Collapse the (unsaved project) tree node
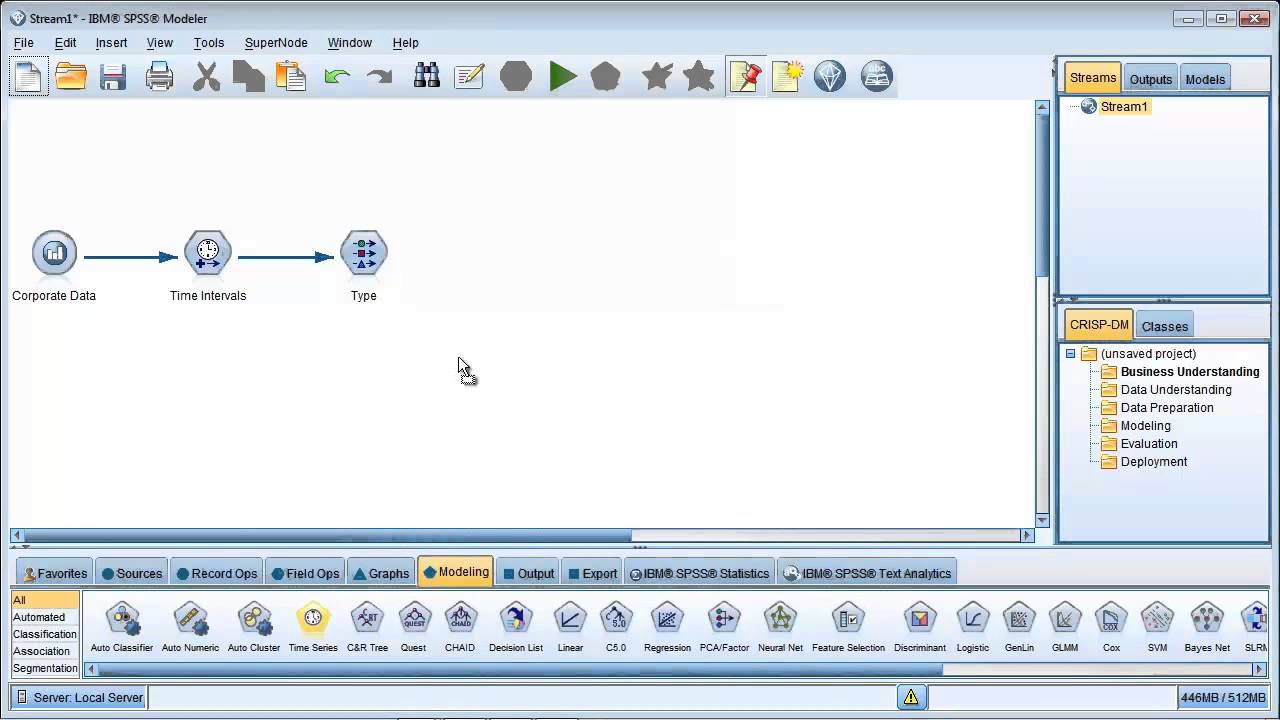The height and width of the screenshot is (720, 1280). click(x=1070, y=354)
